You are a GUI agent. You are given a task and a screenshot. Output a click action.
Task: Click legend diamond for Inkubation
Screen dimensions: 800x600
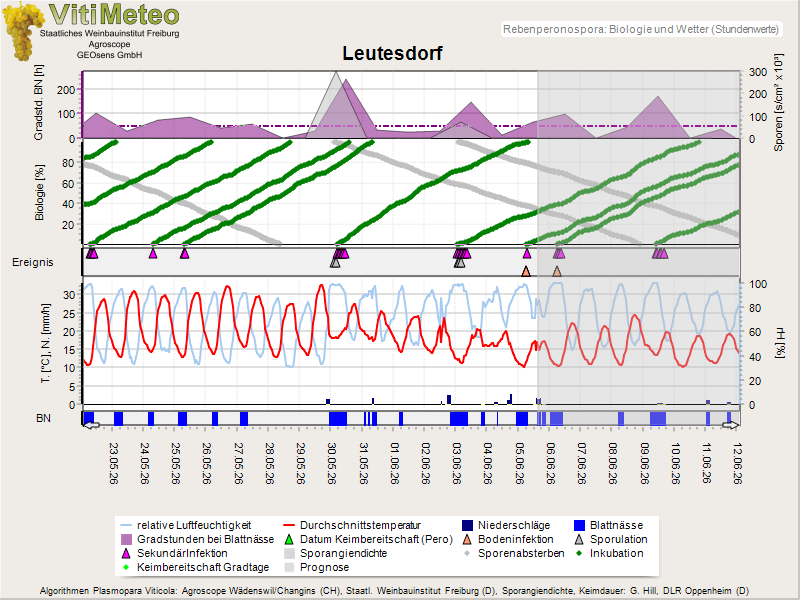pyautogui.click(x=579, y=553)
